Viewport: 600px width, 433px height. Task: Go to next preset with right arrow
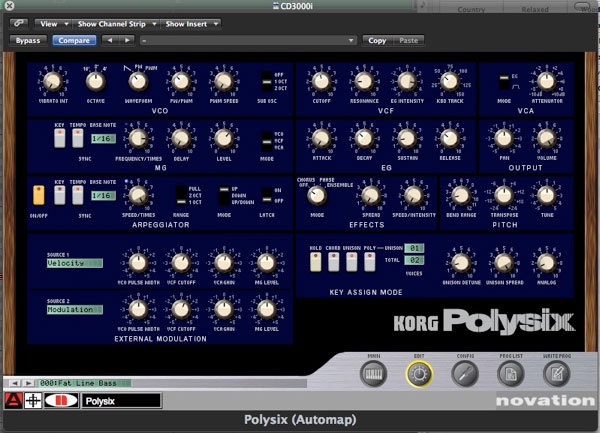(x=127, y=40)
